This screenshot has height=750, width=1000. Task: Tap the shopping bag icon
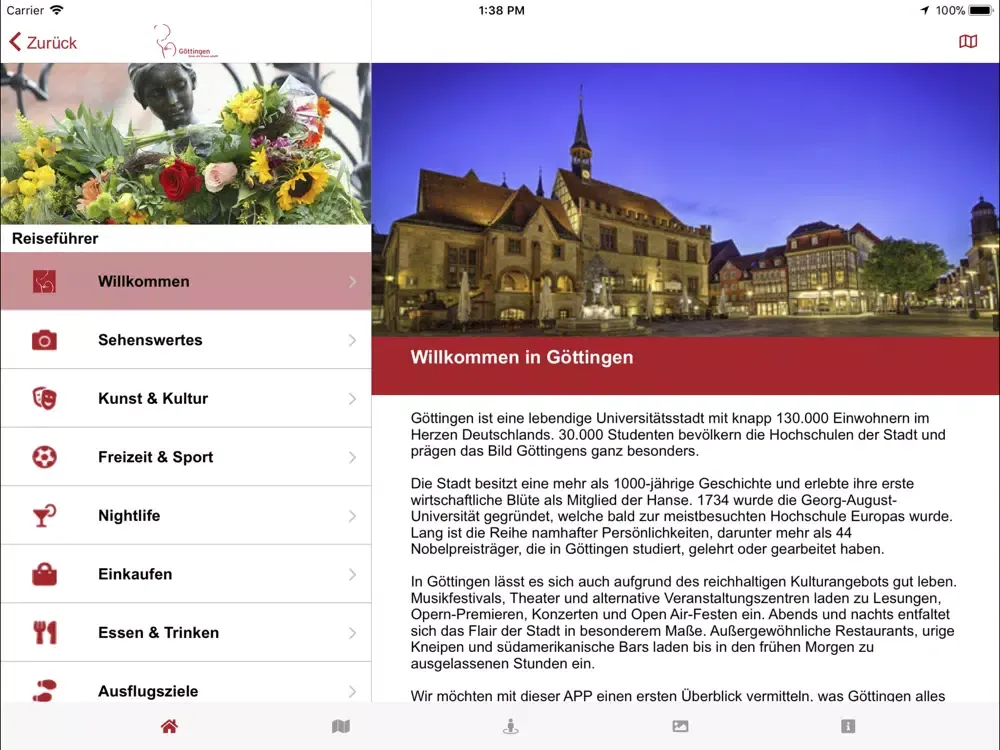coord(44,574)
